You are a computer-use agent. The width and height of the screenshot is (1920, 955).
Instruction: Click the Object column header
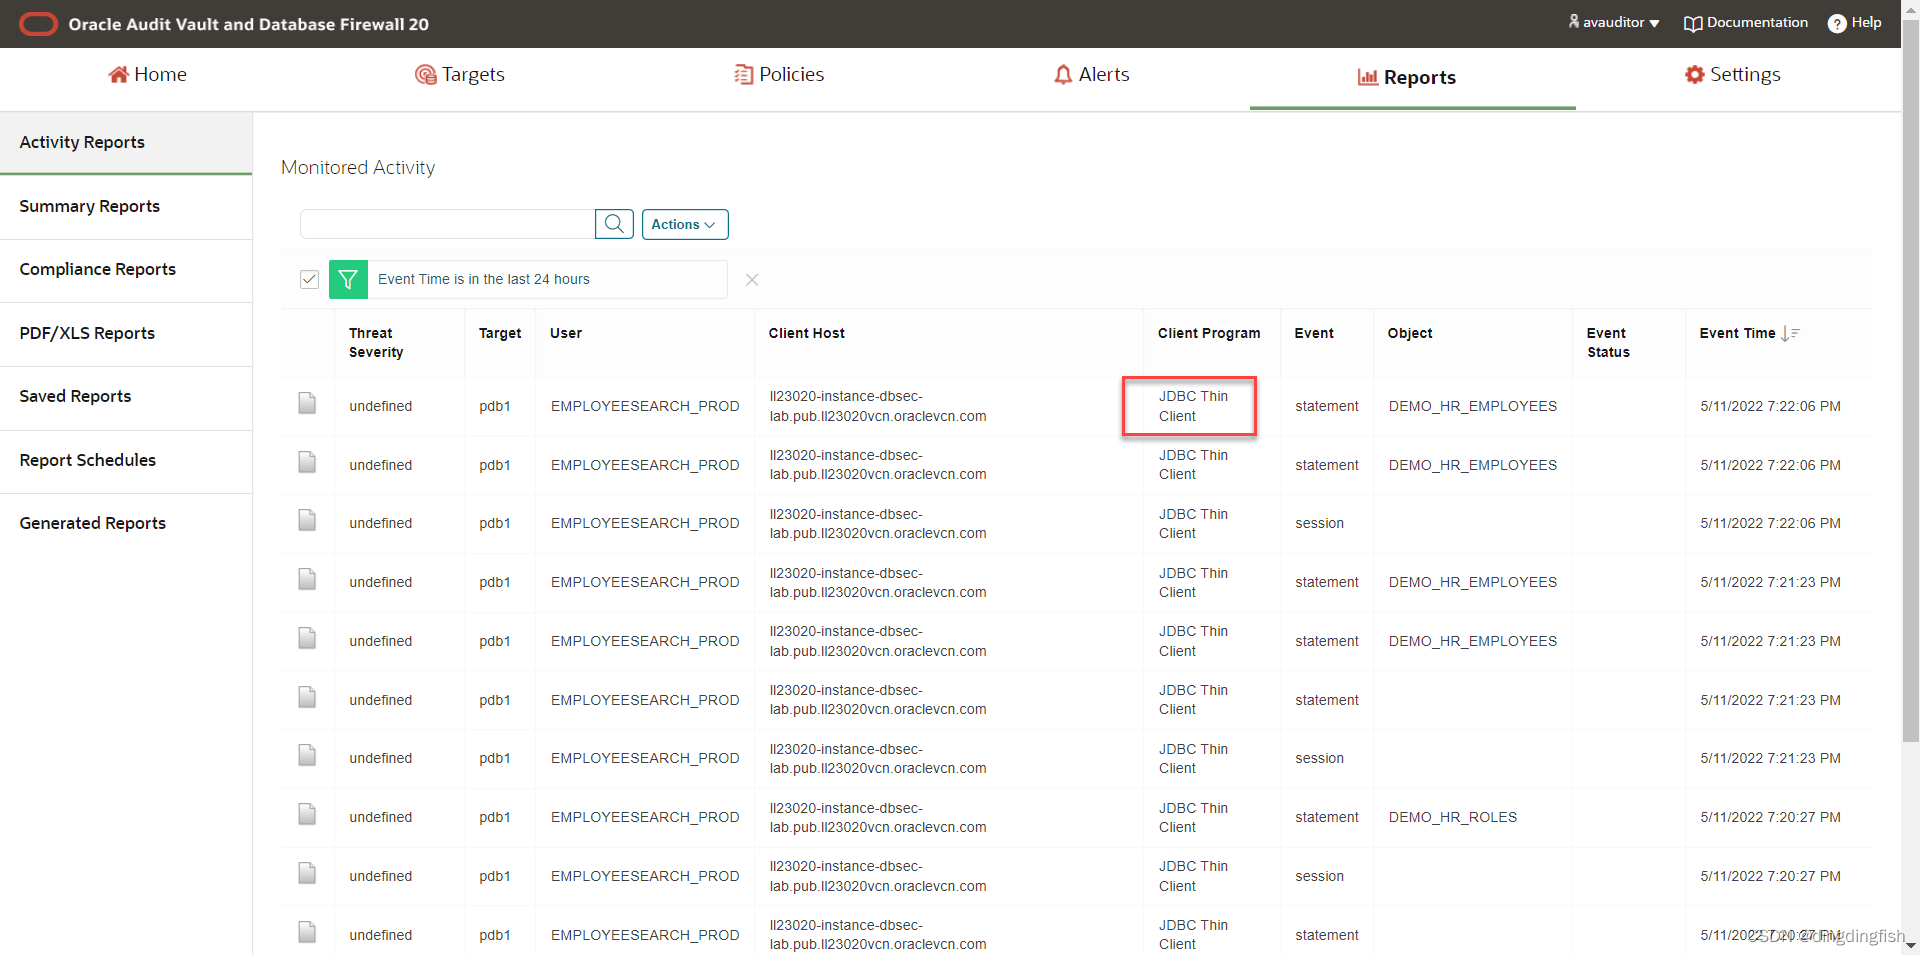(x=1410, y=333)
